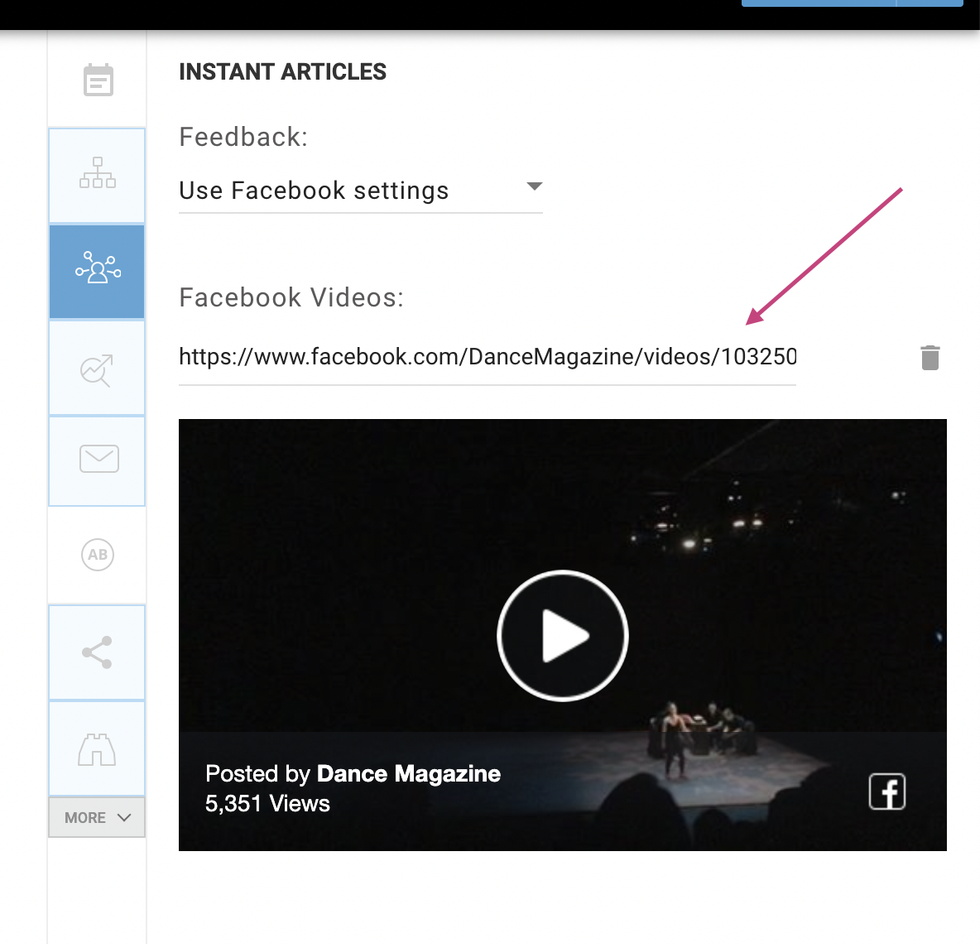Click the dancers on stage in the video preview
This screenshot has height=944, width=980.
700,735
